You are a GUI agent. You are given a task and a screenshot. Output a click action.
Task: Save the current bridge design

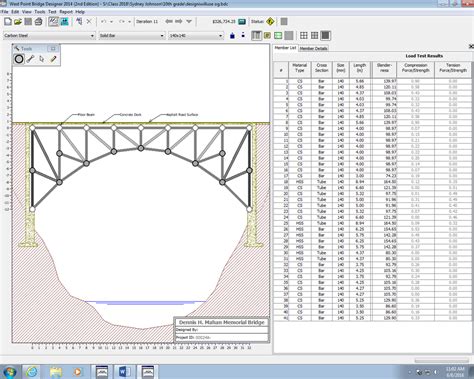[x=28, y=22]
